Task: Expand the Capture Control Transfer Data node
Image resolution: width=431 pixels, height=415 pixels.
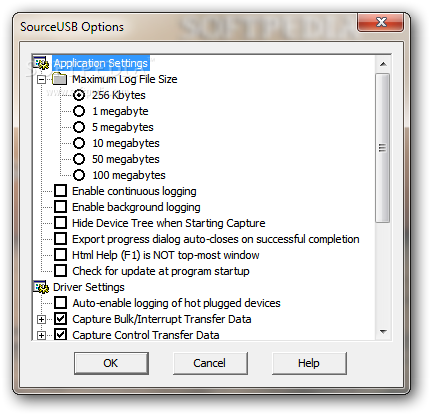Action: [41, 335]
